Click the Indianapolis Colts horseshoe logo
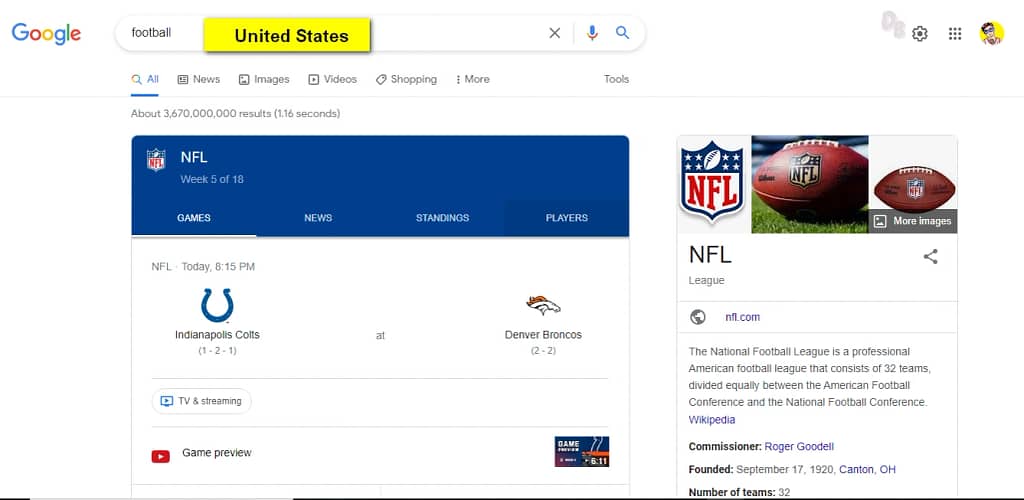 (217, 305)
